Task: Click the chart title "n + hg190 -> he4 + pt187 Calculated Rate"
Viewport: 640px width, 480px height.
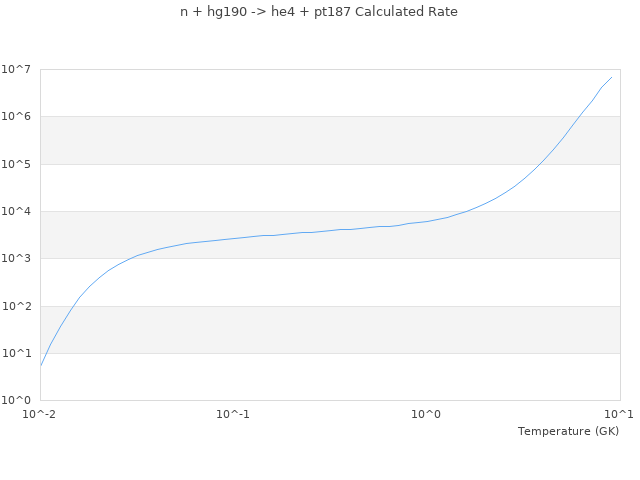Action: 319,12
